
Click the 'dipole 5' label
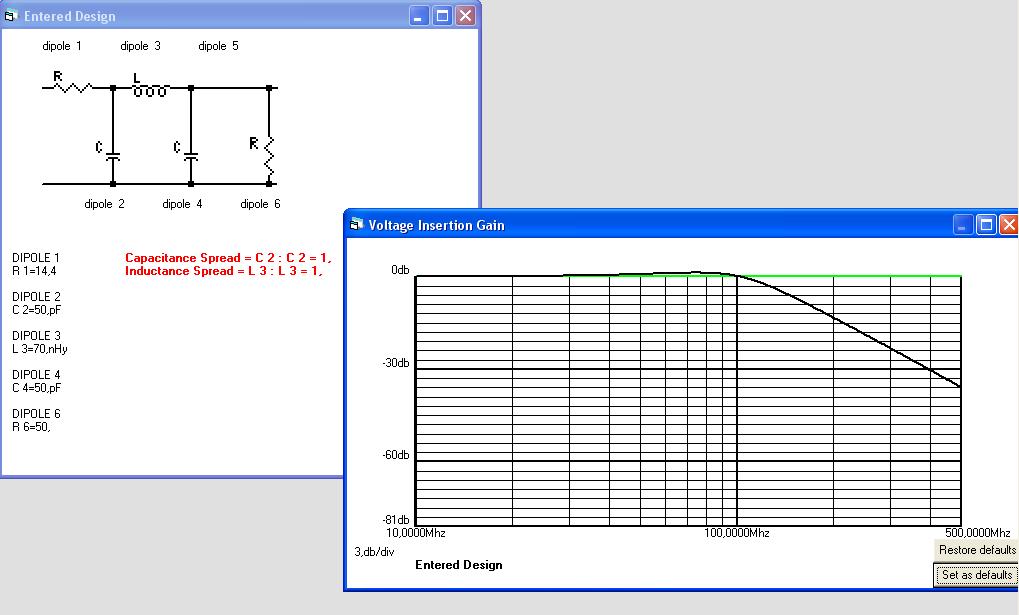click(218, 46)
